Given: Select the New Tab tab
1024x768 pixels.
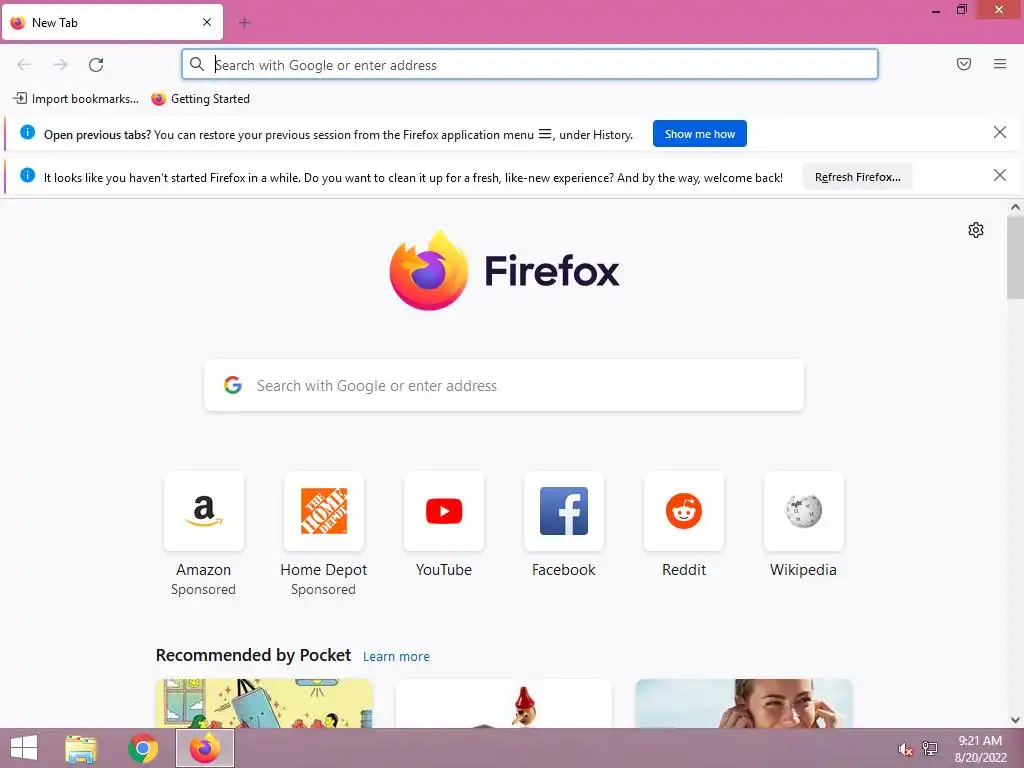Looking at the screenshot, I should [x=112, y=22].
